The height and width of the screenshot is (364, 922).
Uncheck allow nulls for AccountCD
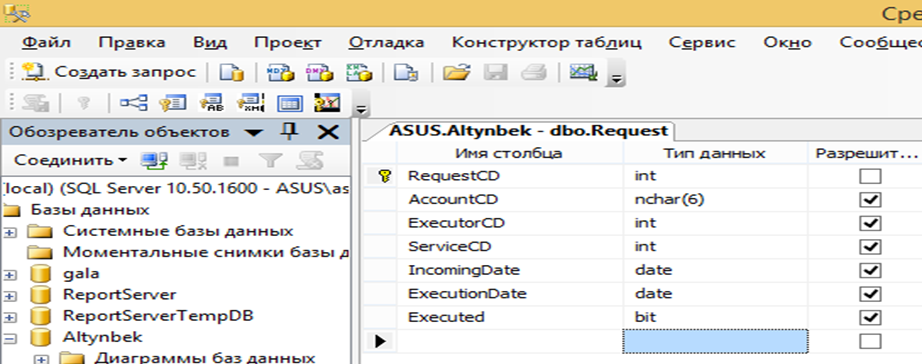[870, 200]
